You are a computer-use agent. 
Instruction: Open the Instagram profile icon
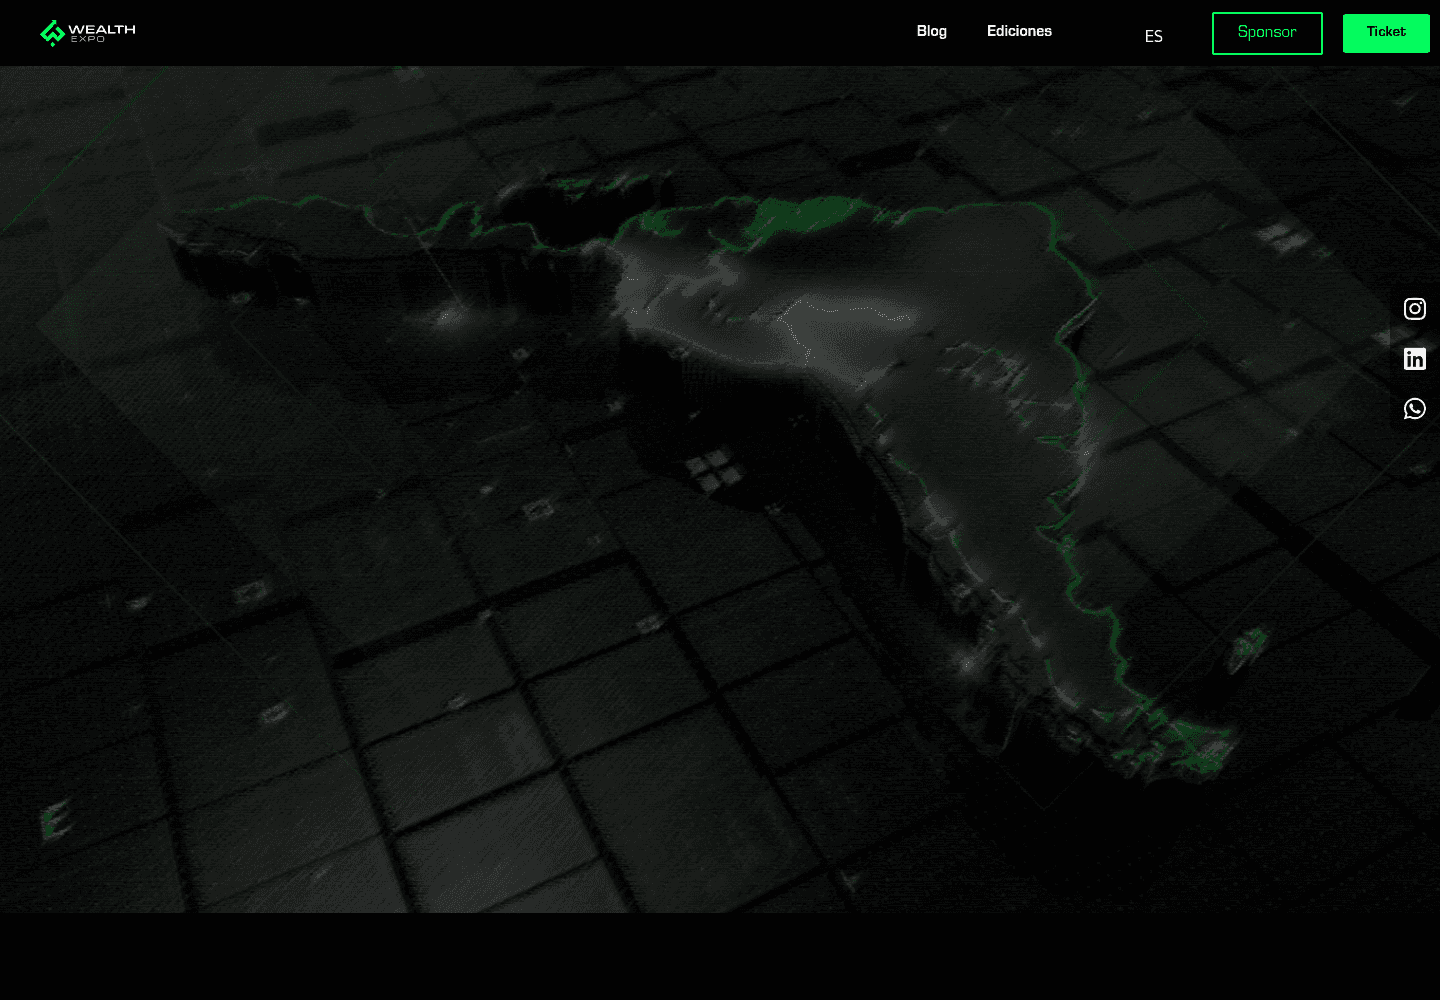click(x=1414, y=309)
